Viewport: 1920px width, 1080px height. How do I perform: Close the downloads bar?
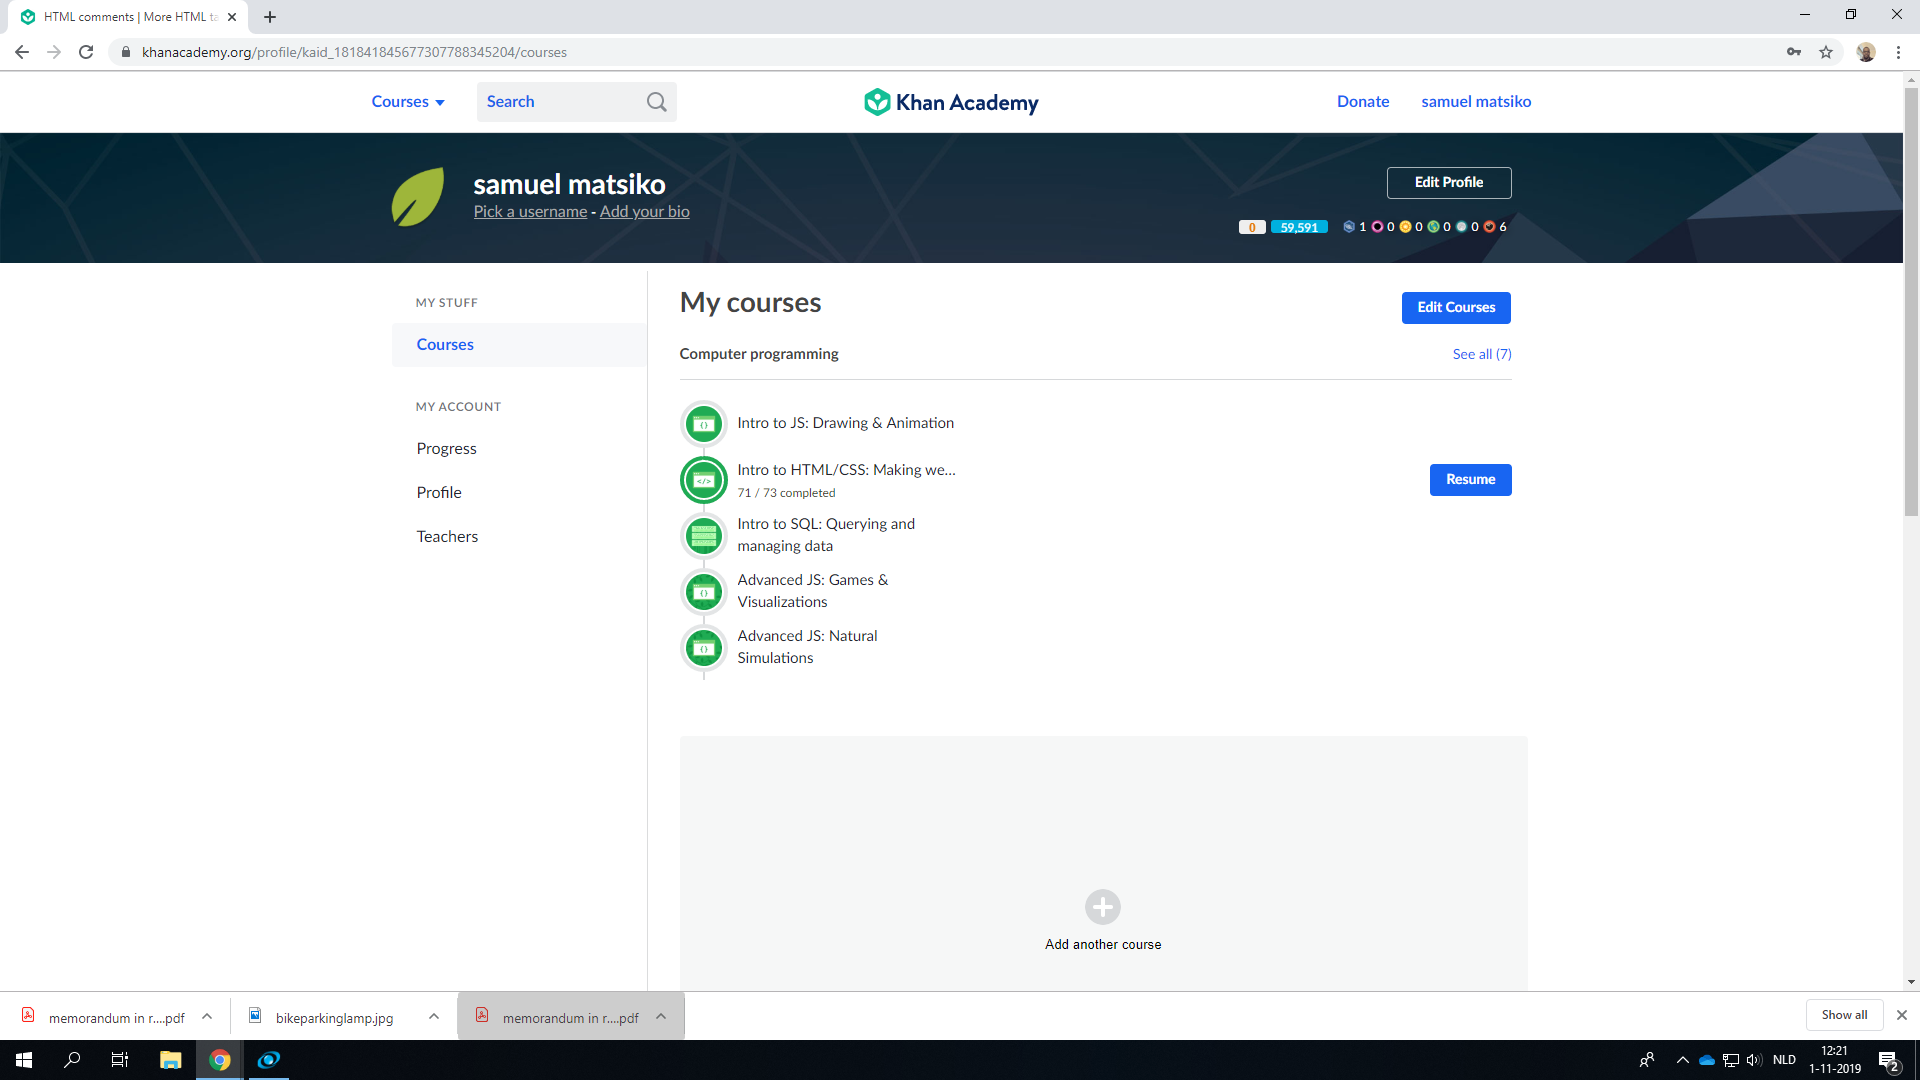[1901, 1015]
